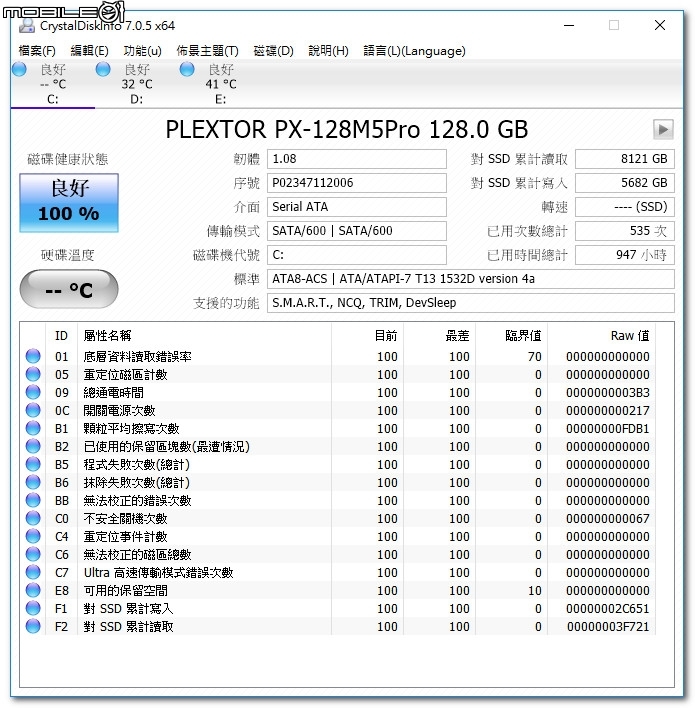Click the serial number field P02347112006

[x=357, y=183]
